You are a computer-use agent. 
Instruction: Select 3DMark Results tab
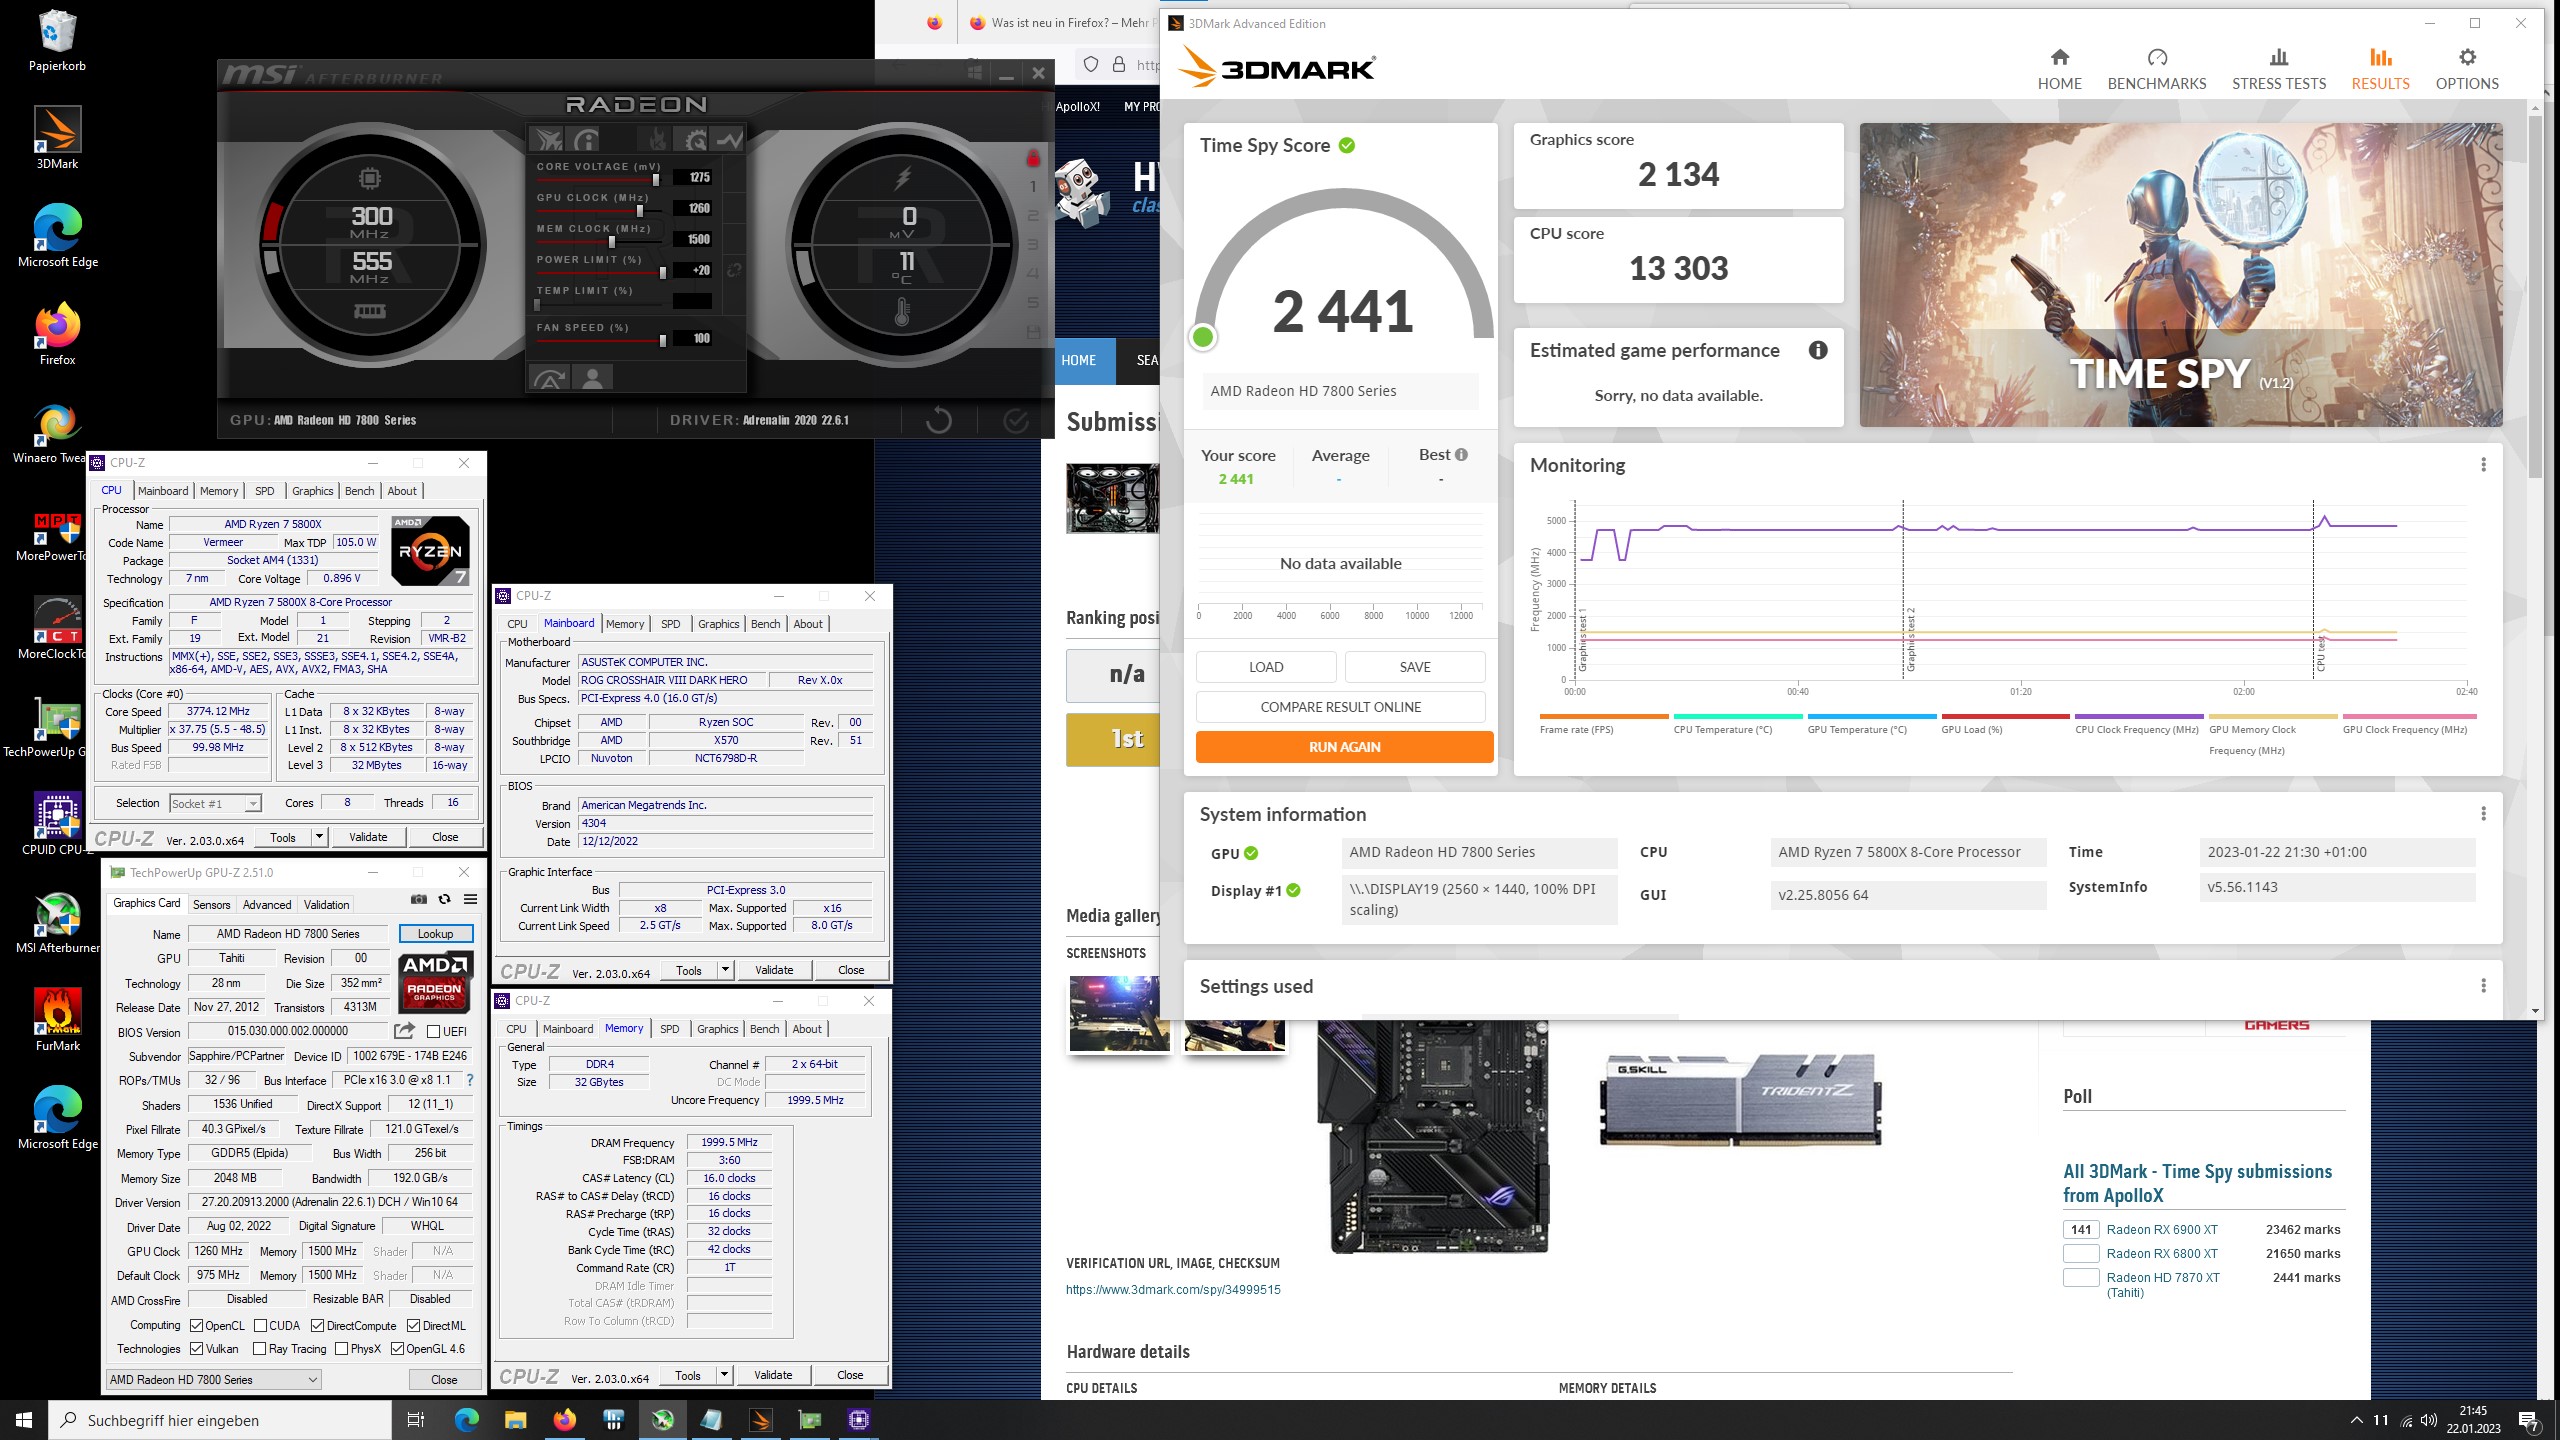pyautogui.click(x=2380, y=69)
